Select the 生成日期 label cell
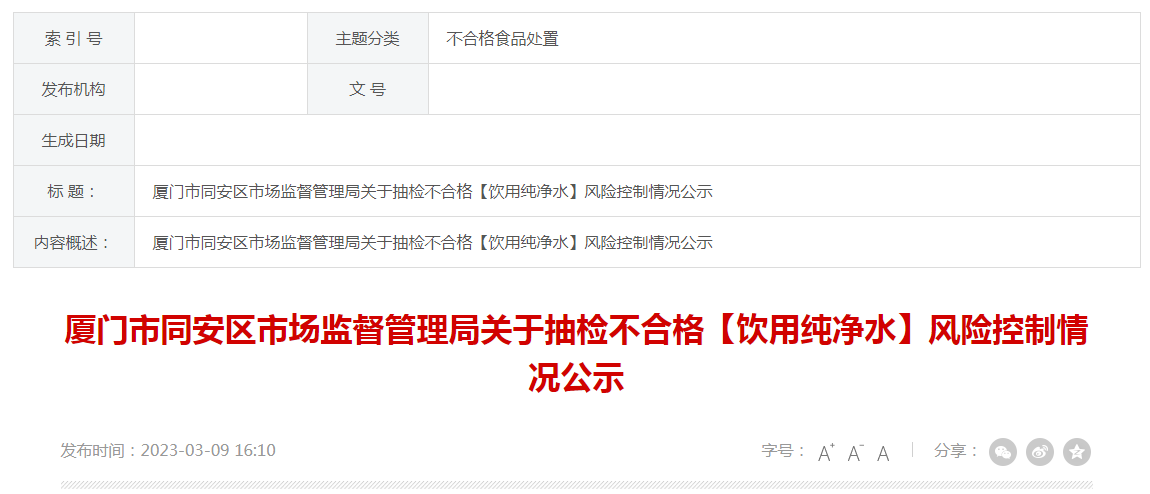 point(73,140)
